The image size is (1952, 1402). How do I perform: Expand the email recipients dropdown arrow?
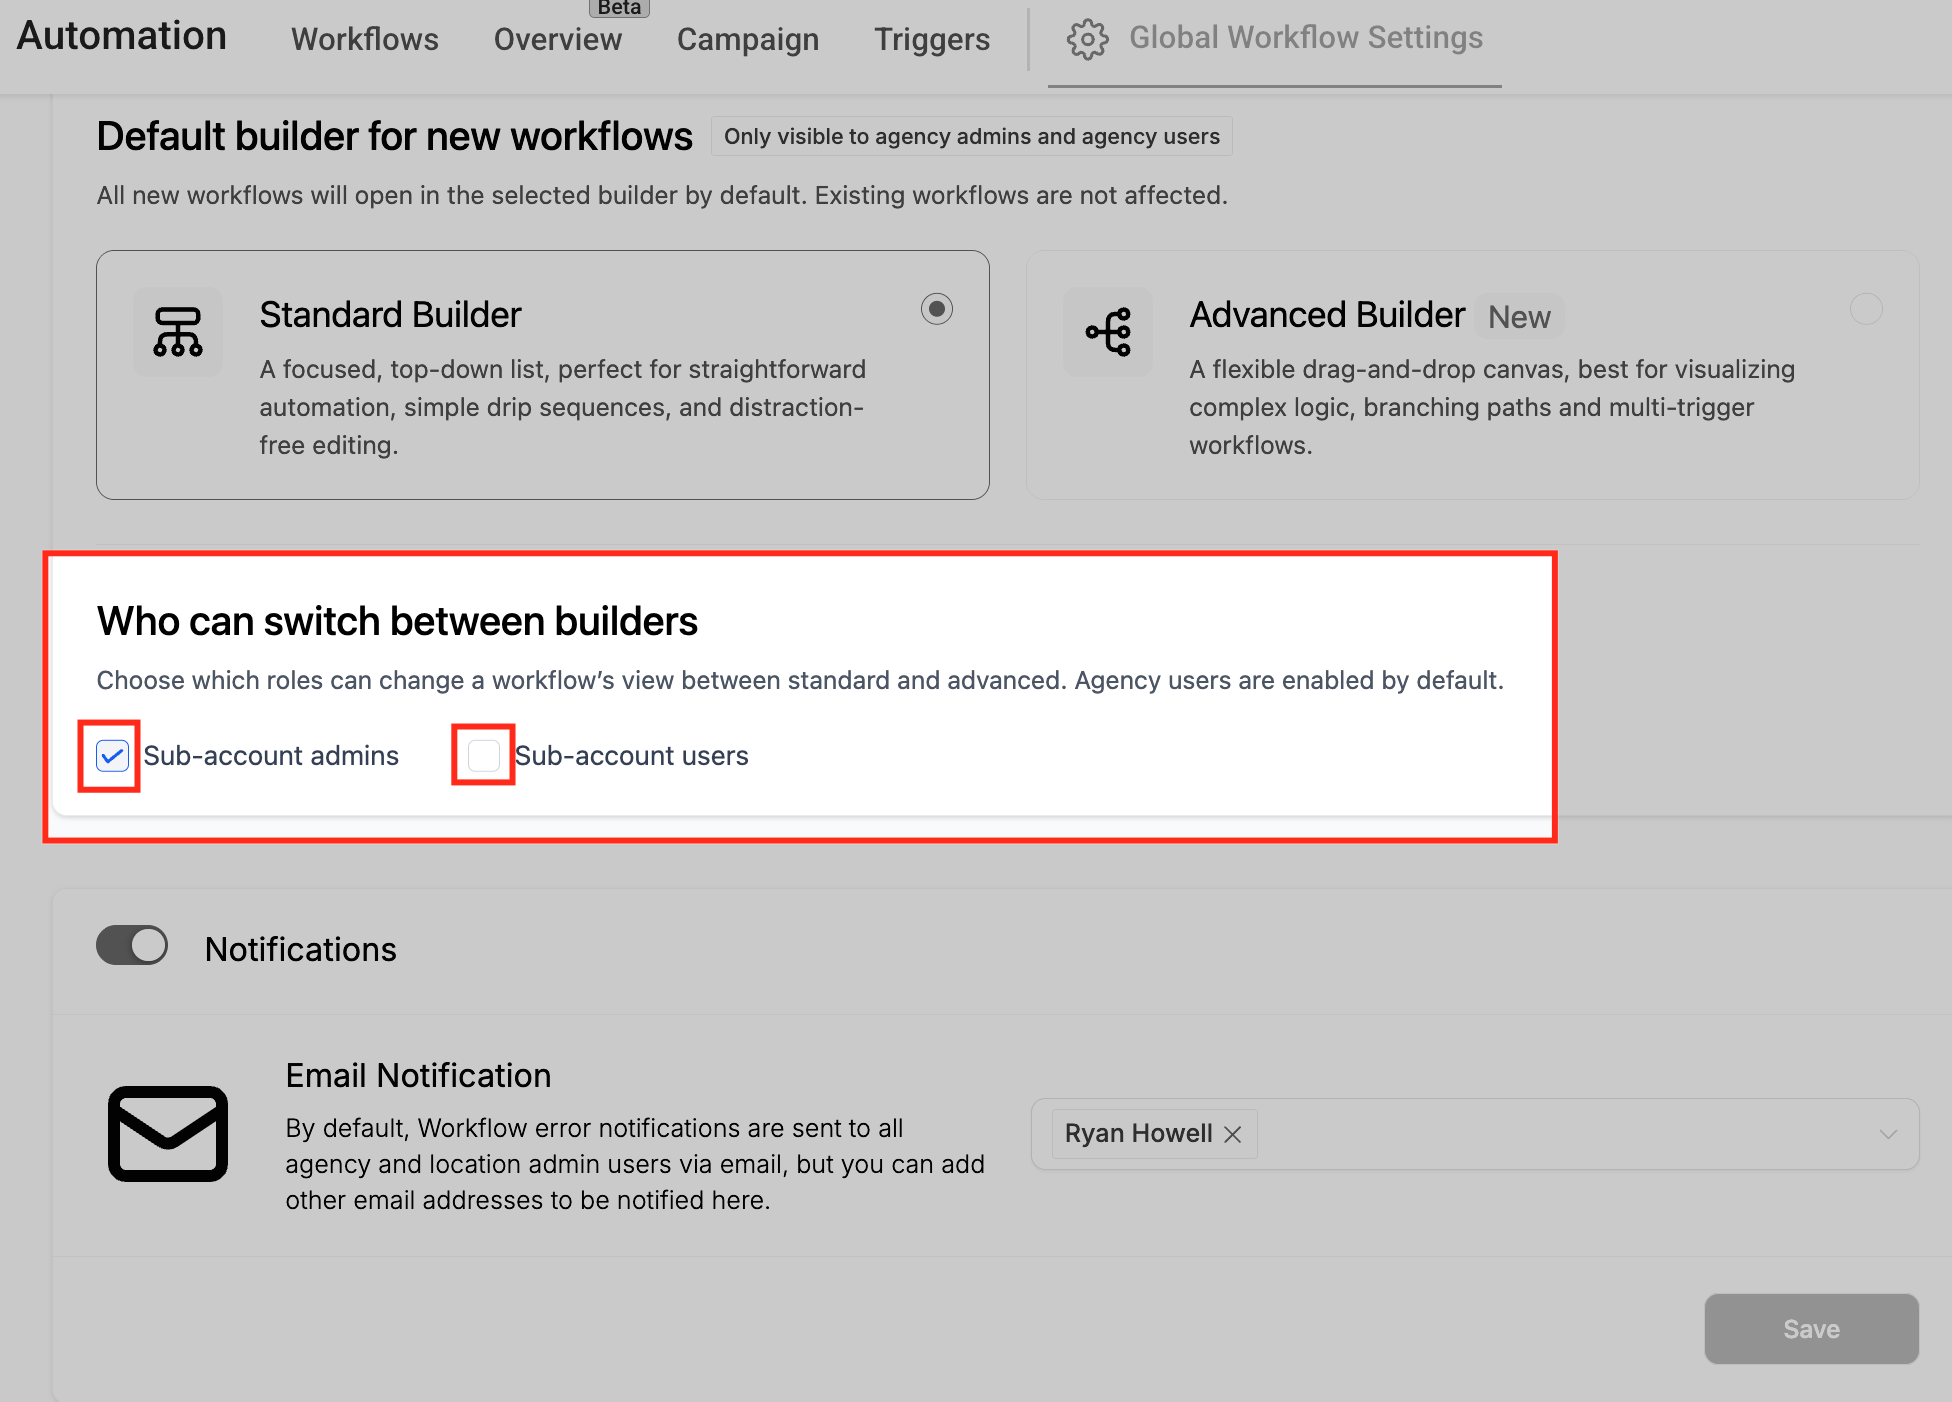(x=1887, y=1134)
